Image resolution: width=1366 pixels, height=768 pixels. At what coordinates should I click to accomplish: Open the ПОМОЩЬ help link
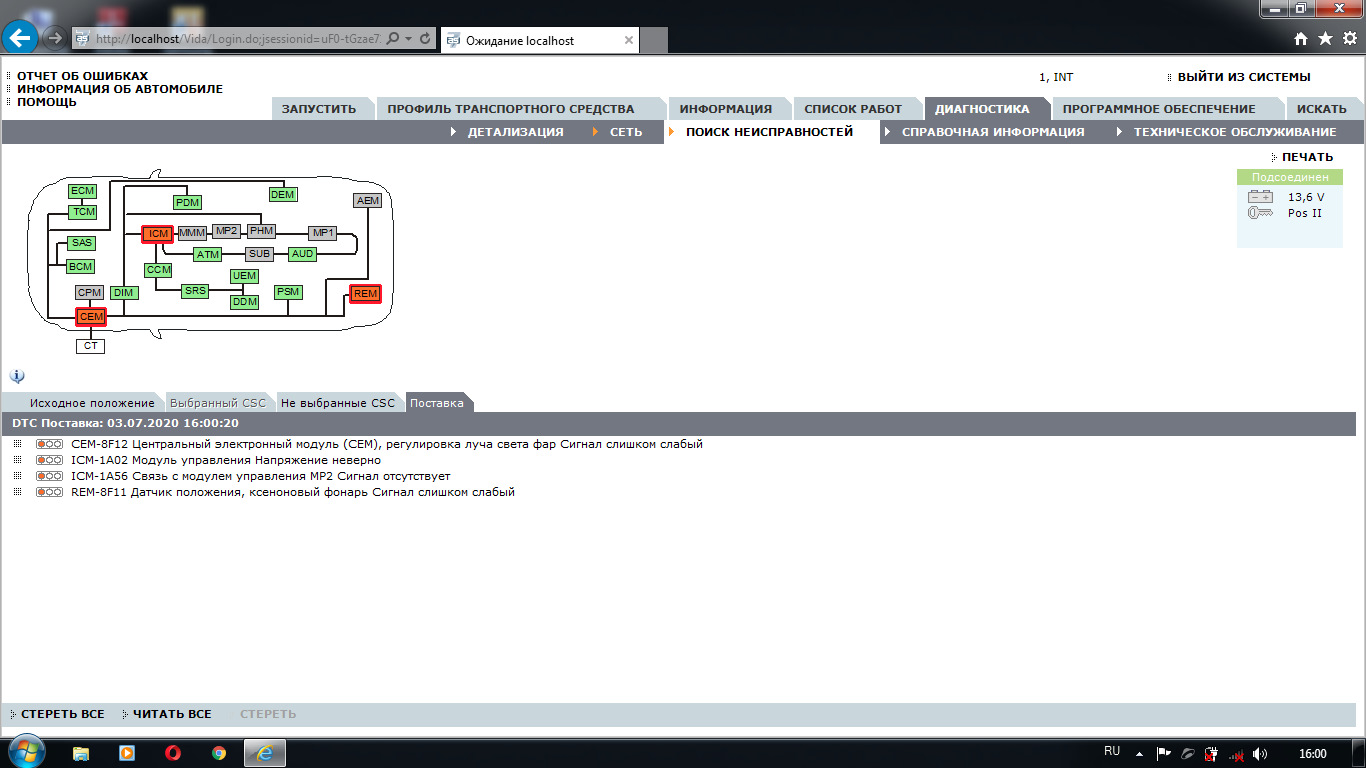[47, 102]
